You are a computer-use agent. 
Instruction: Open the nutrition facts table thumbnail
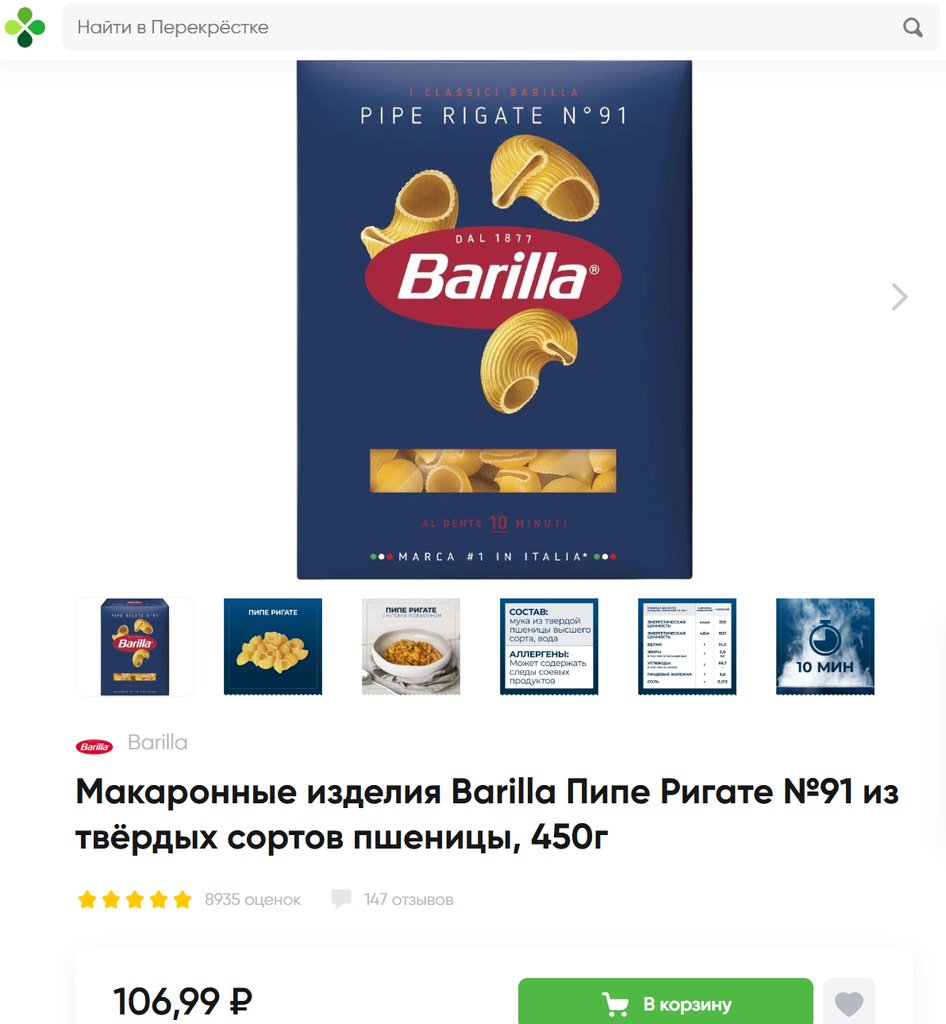point(687,647)
